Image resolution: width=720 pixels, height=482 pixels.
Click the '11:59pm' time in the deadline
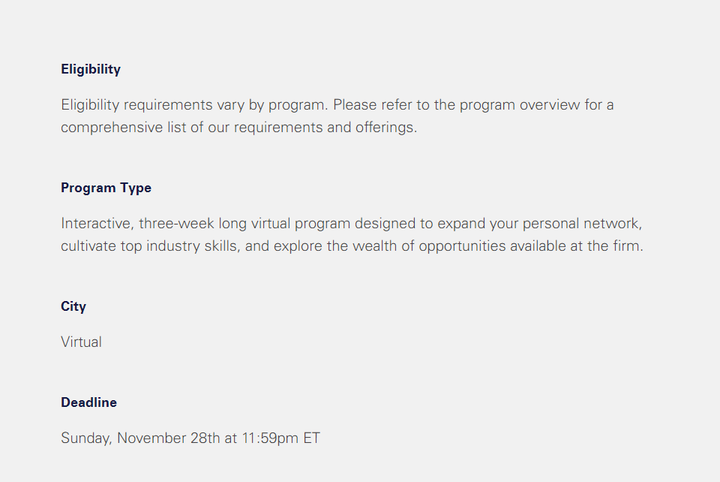(x=270, y=438)
